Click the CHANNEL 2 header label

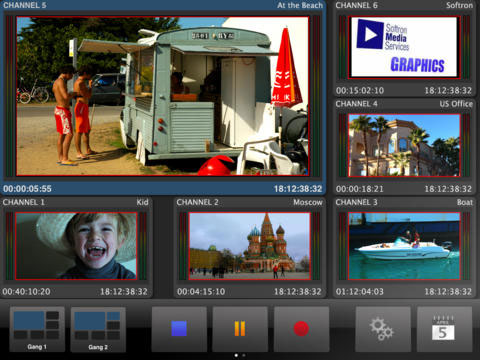pyautogui.click(x=198, y=202)
